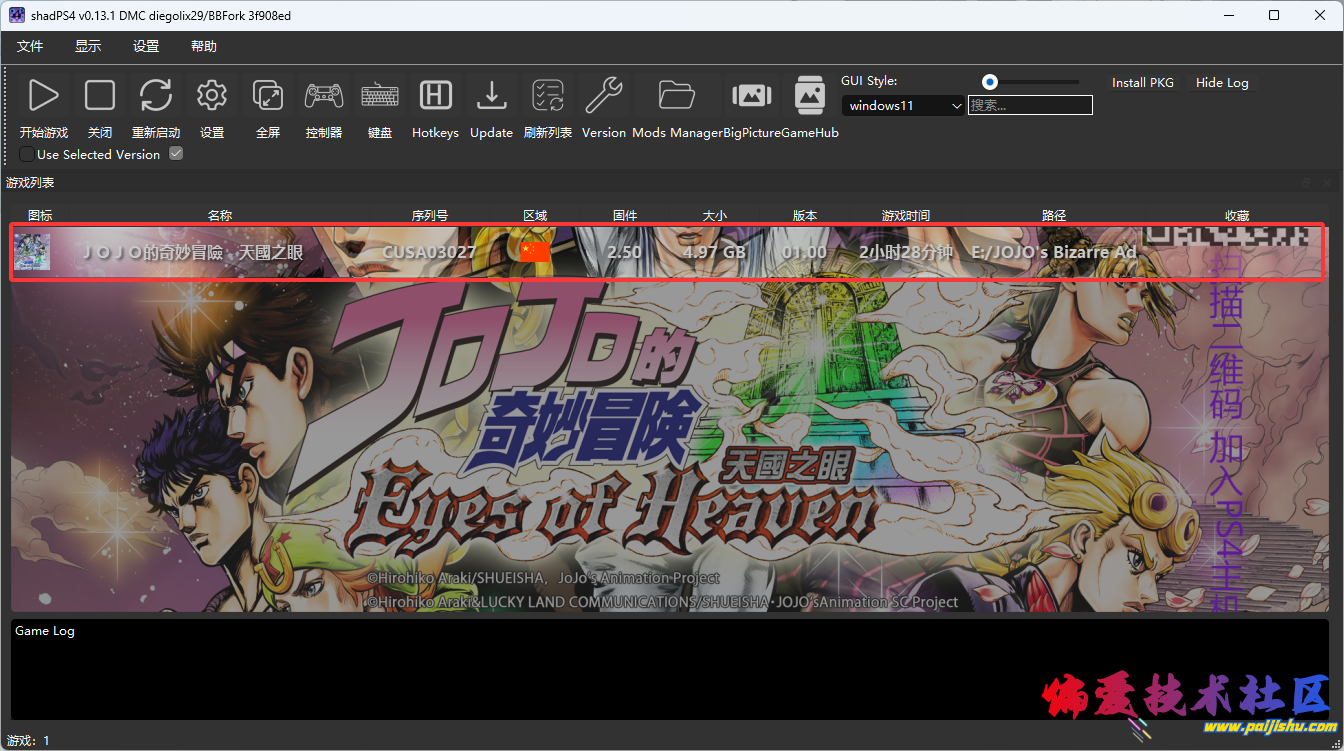Open the 控制器 controller settings
Screen dimensions: 1344x751
click(324, 96)
